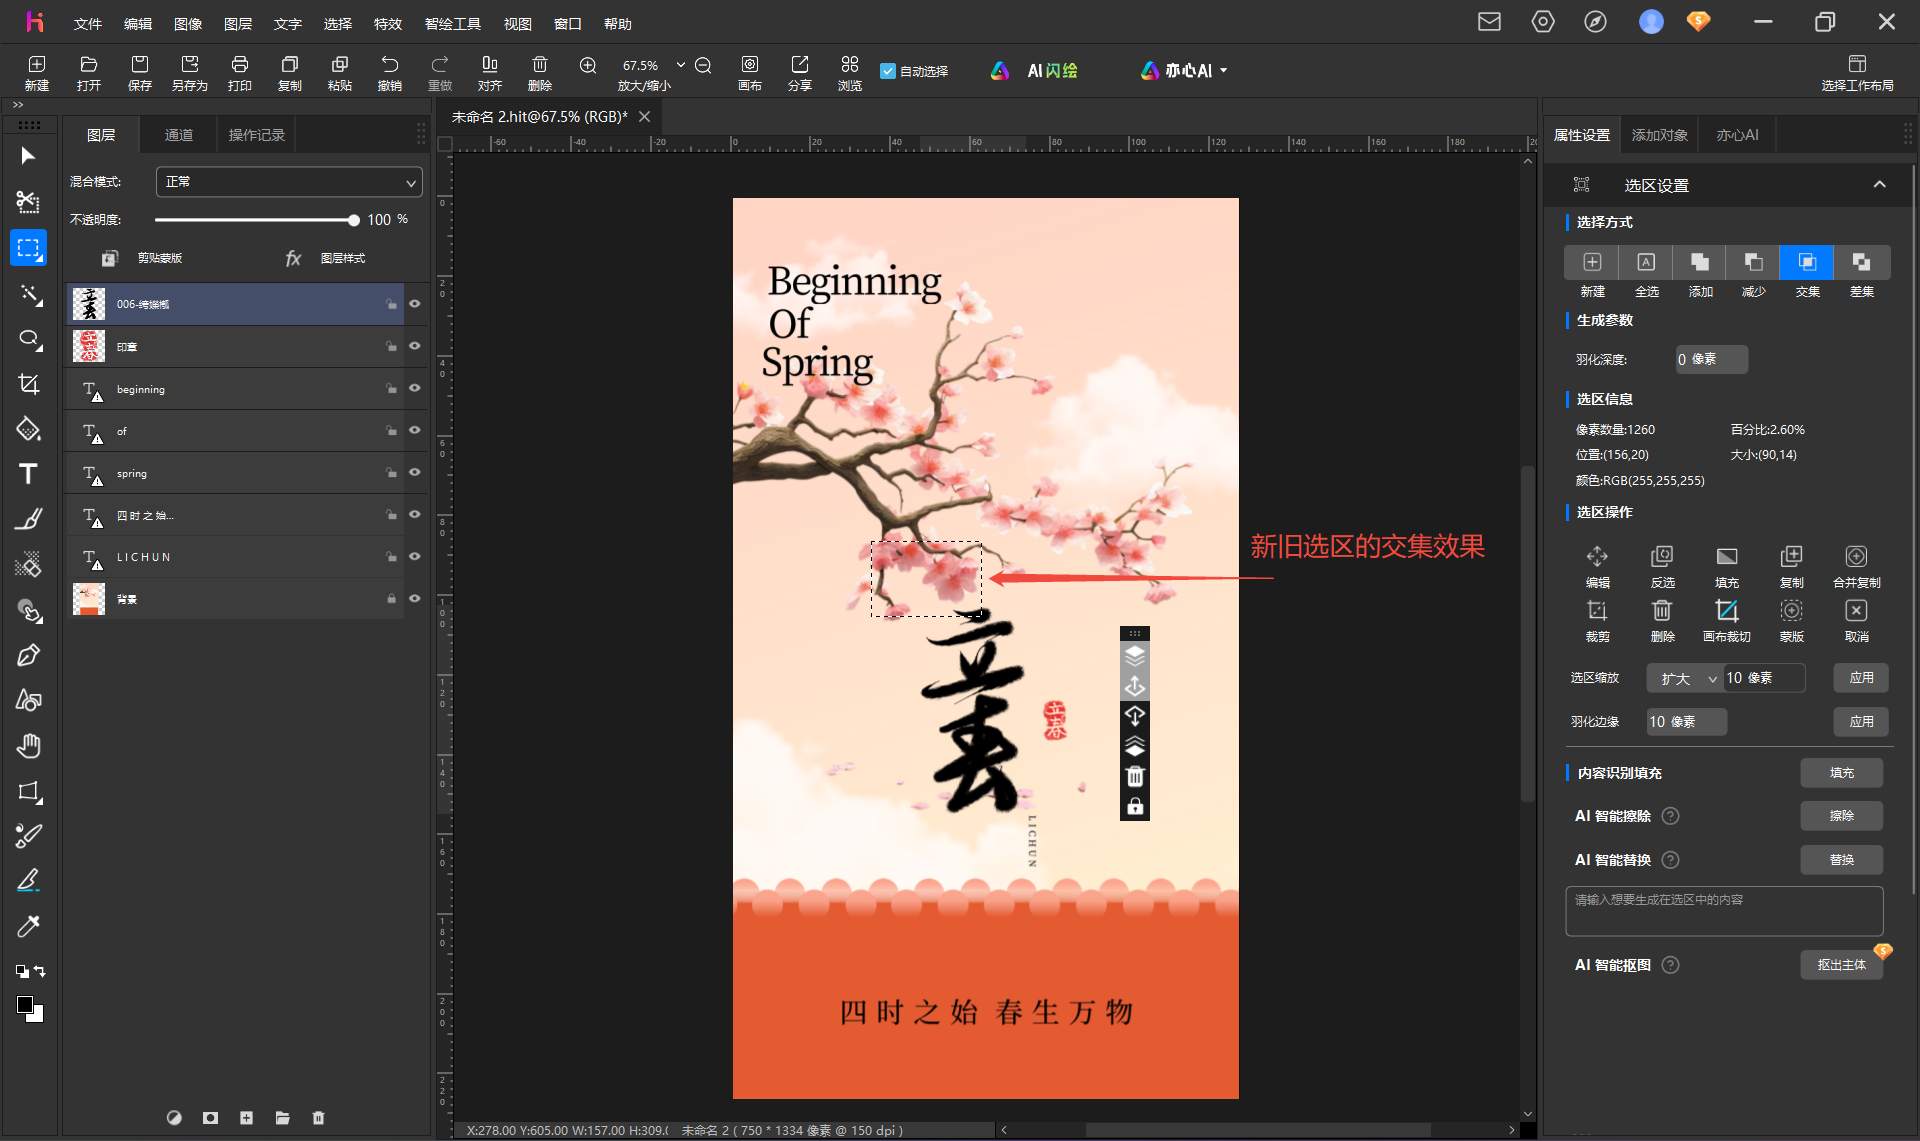The width and height of the screenshot is (1920, 1141).
Task: Click the Open file toolbar icon
Action: [89, 72]
